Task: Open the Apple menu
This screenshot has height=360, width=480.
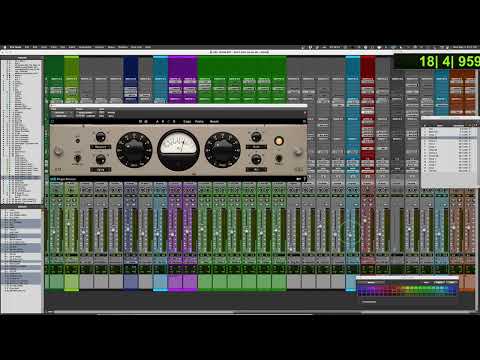Action: pos(5,47)
